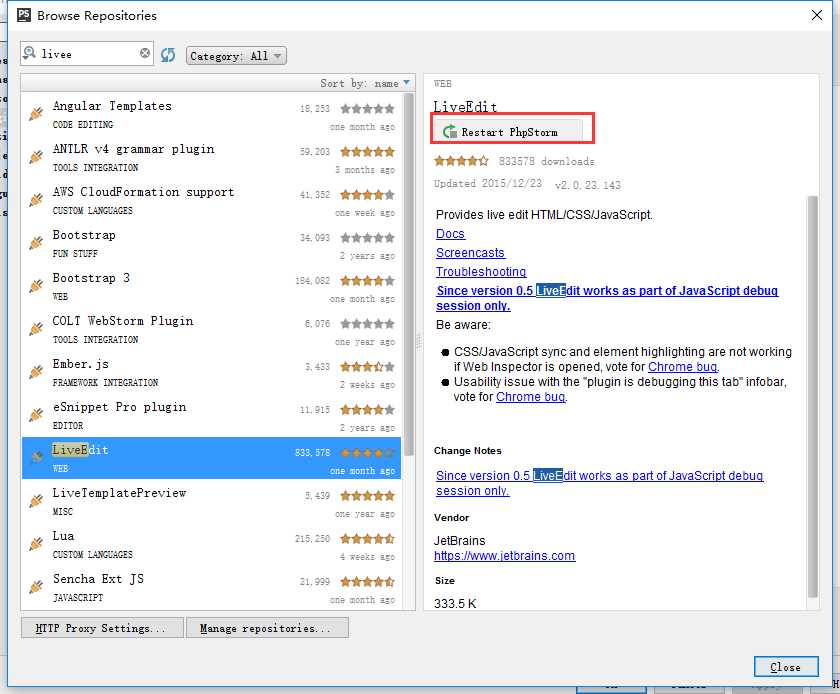Open the Troubleshooting link
This screenshot has width=840, height=694.
click(x=481, y=272)
